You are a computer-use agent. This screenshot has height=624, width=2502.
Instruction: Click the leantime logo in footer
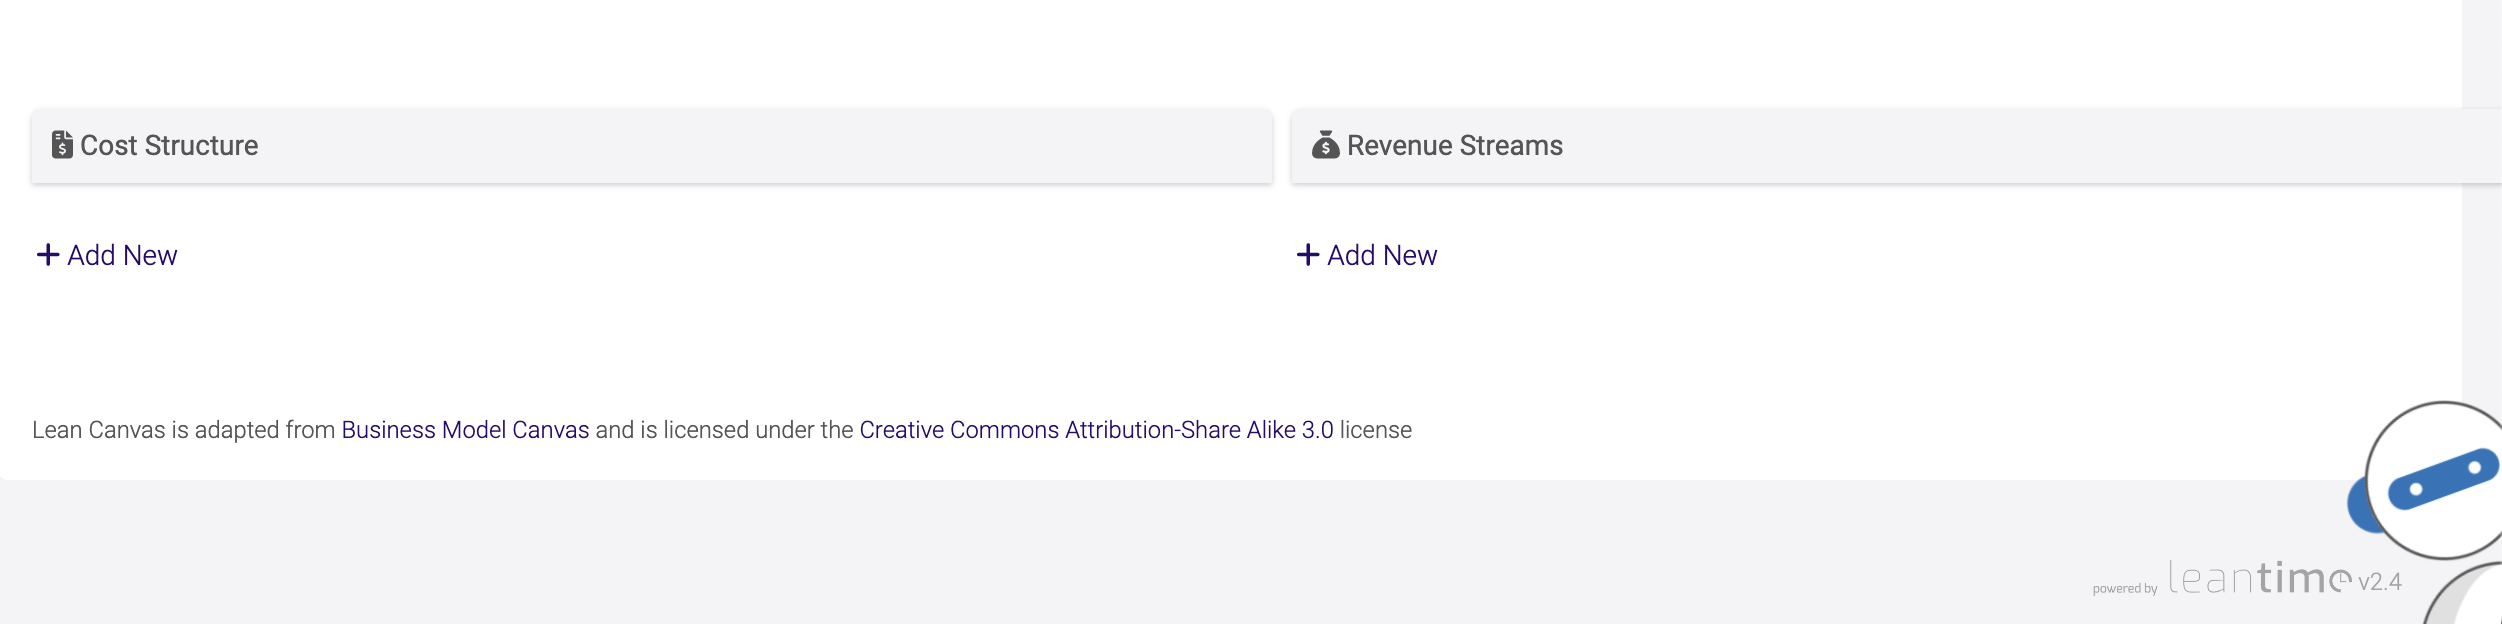point(2259,579)
